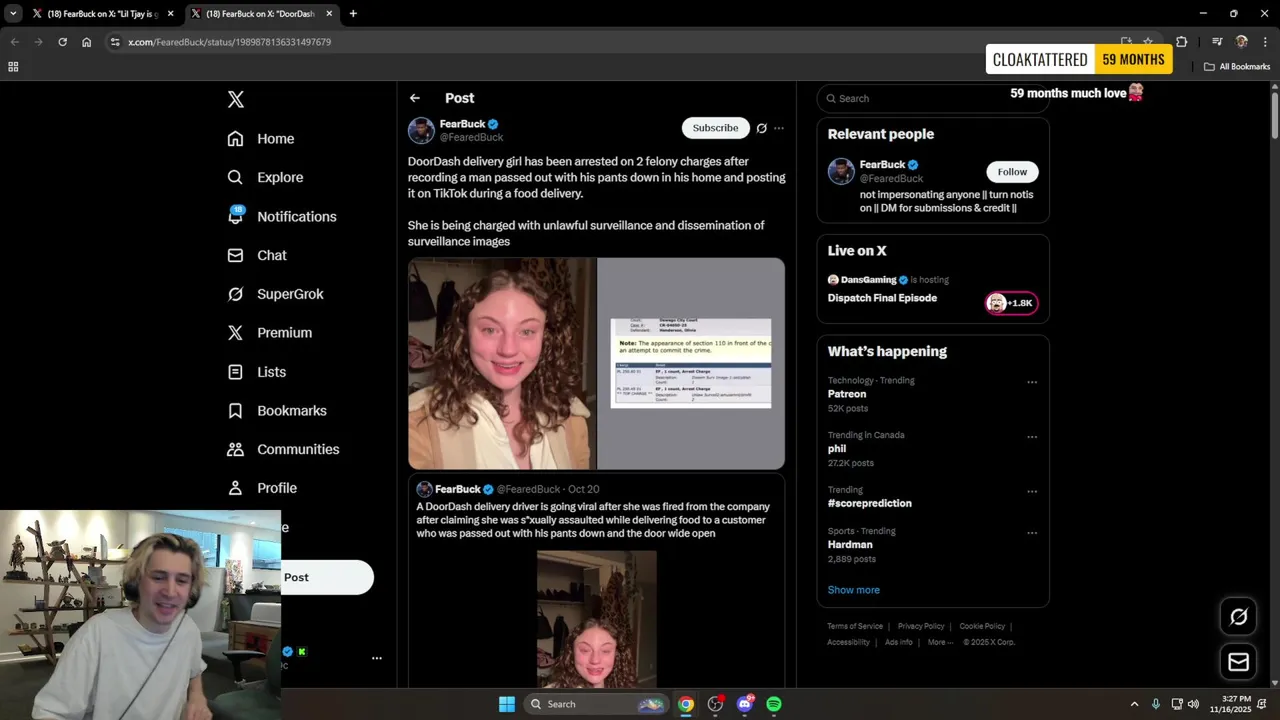This screenshot has height=720, width=1280.
Task: Open more options for #scoreprediction trend
Action: pyautogui.click(x=1032, y=491)
